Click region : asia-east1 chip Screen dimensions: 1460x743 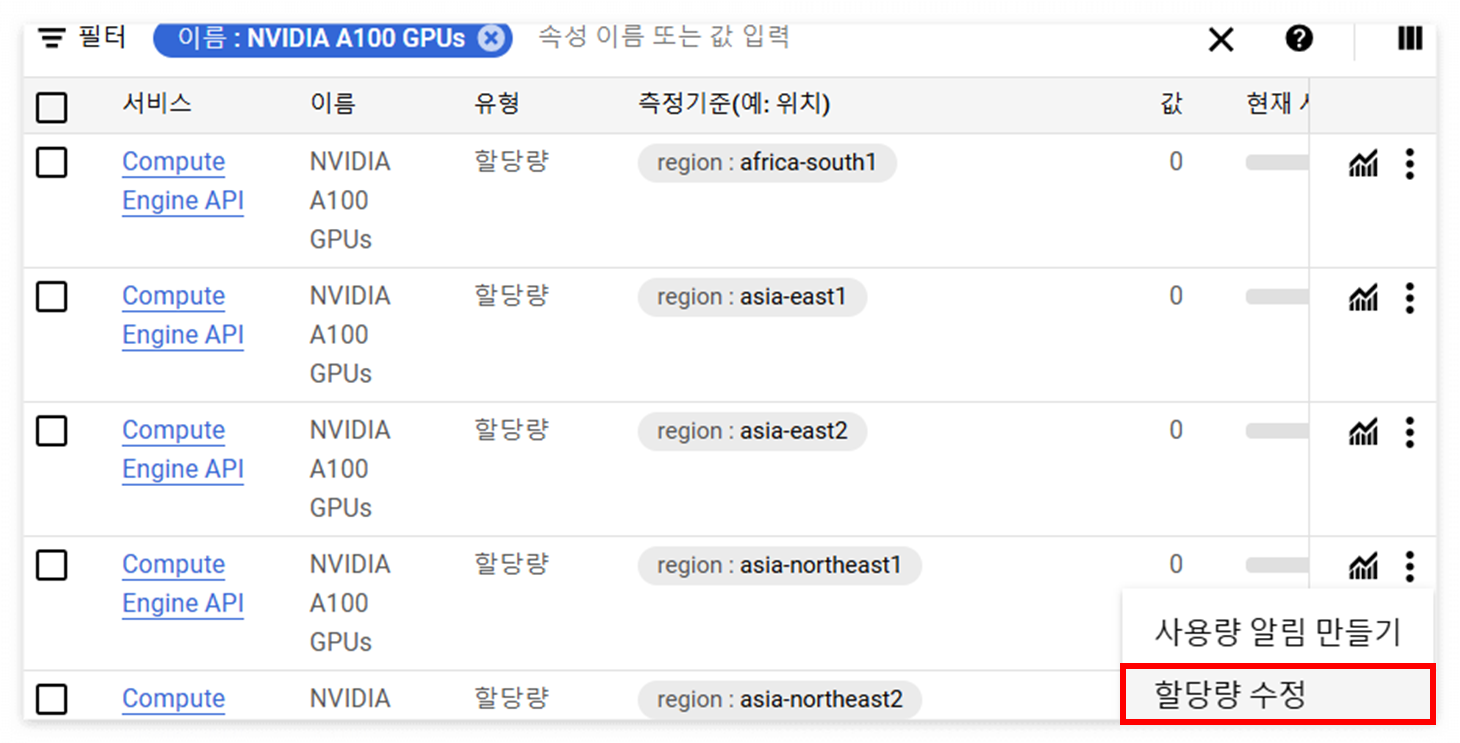point(752,296)
